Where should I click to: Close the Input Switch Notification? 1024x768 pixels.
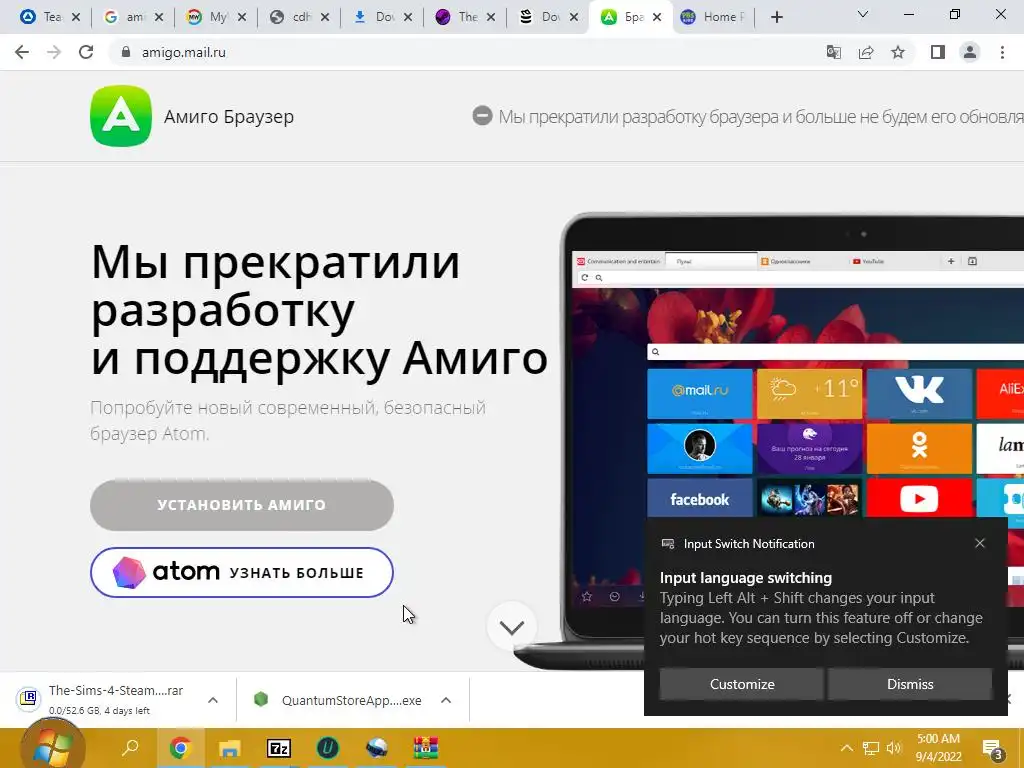pos(980,543)
